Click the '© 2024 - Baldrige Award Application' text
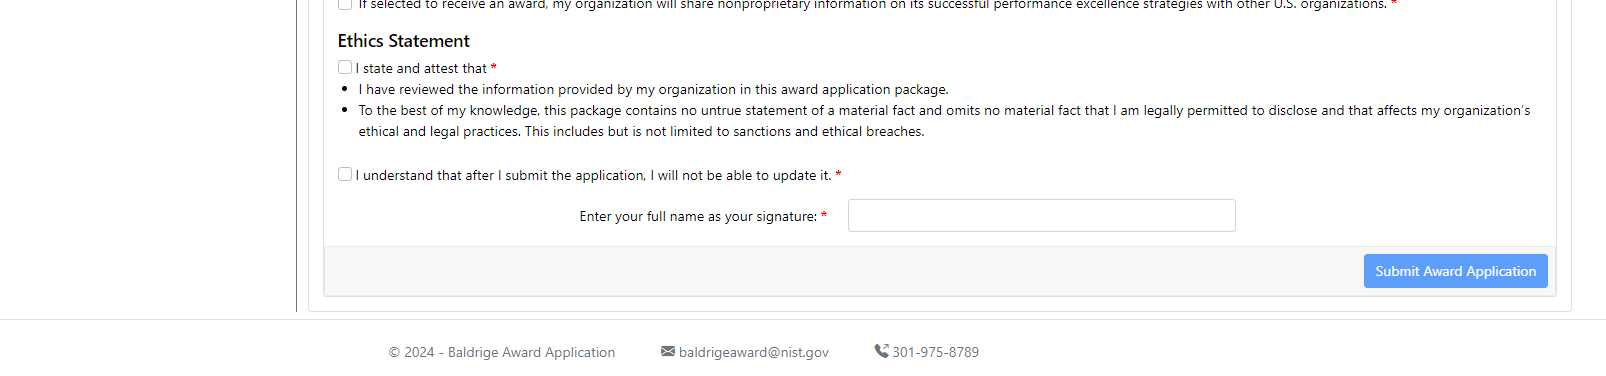 [502, 352]
